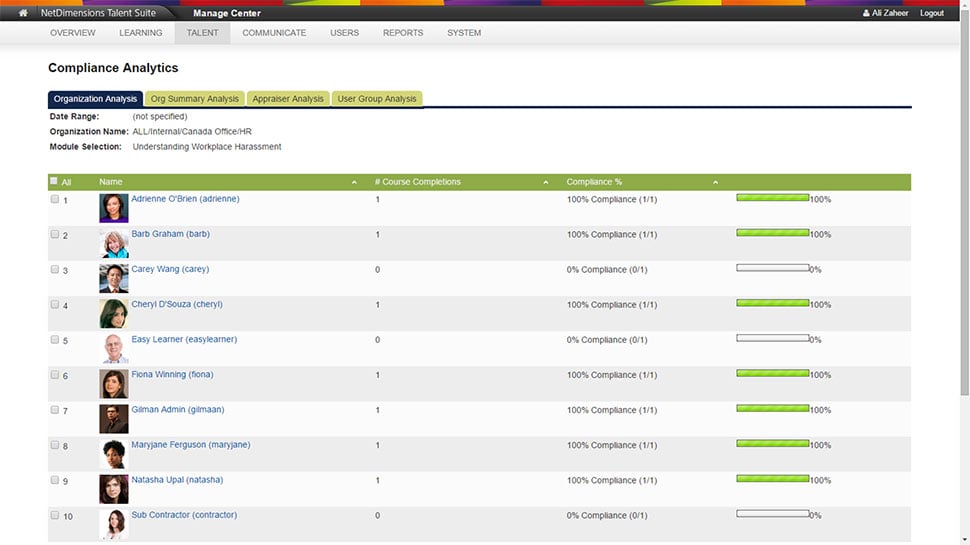Open the OVERVIEW menu
This screenshot has width=970, height=545.
73,33
